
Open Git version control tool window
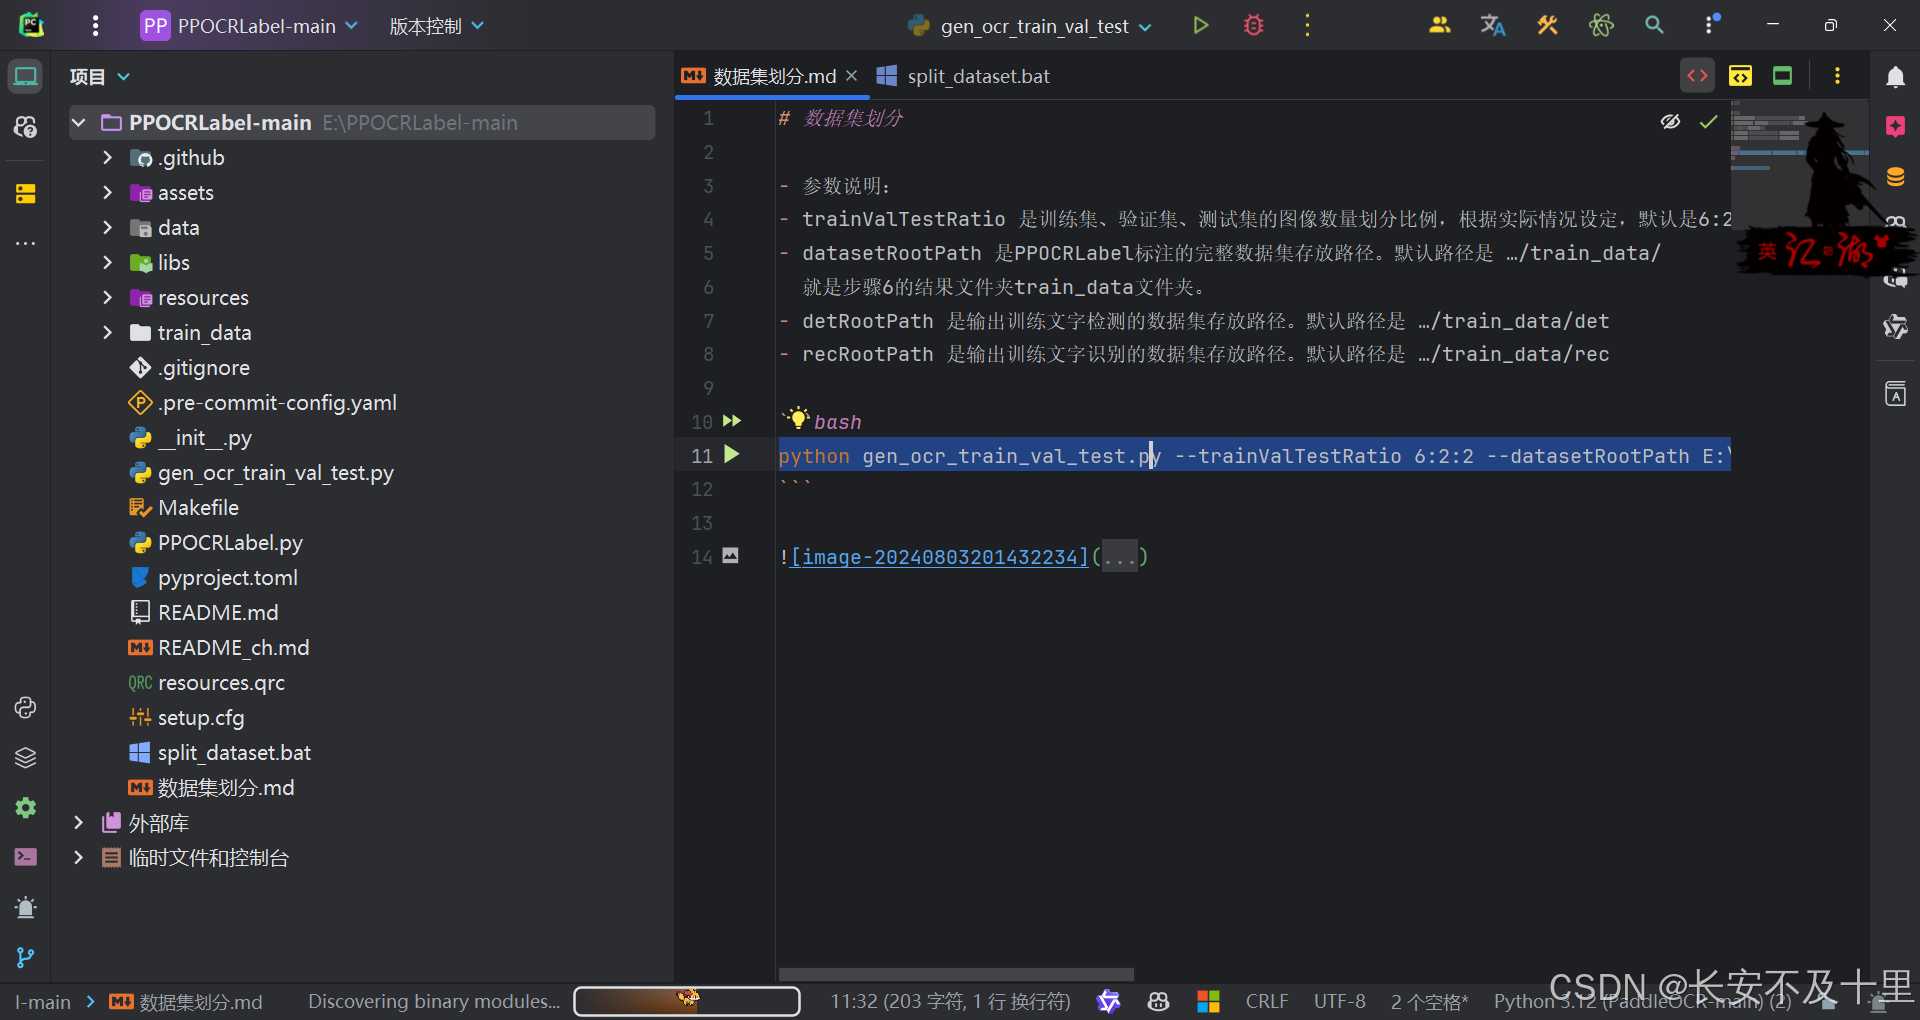click(26, 957)
